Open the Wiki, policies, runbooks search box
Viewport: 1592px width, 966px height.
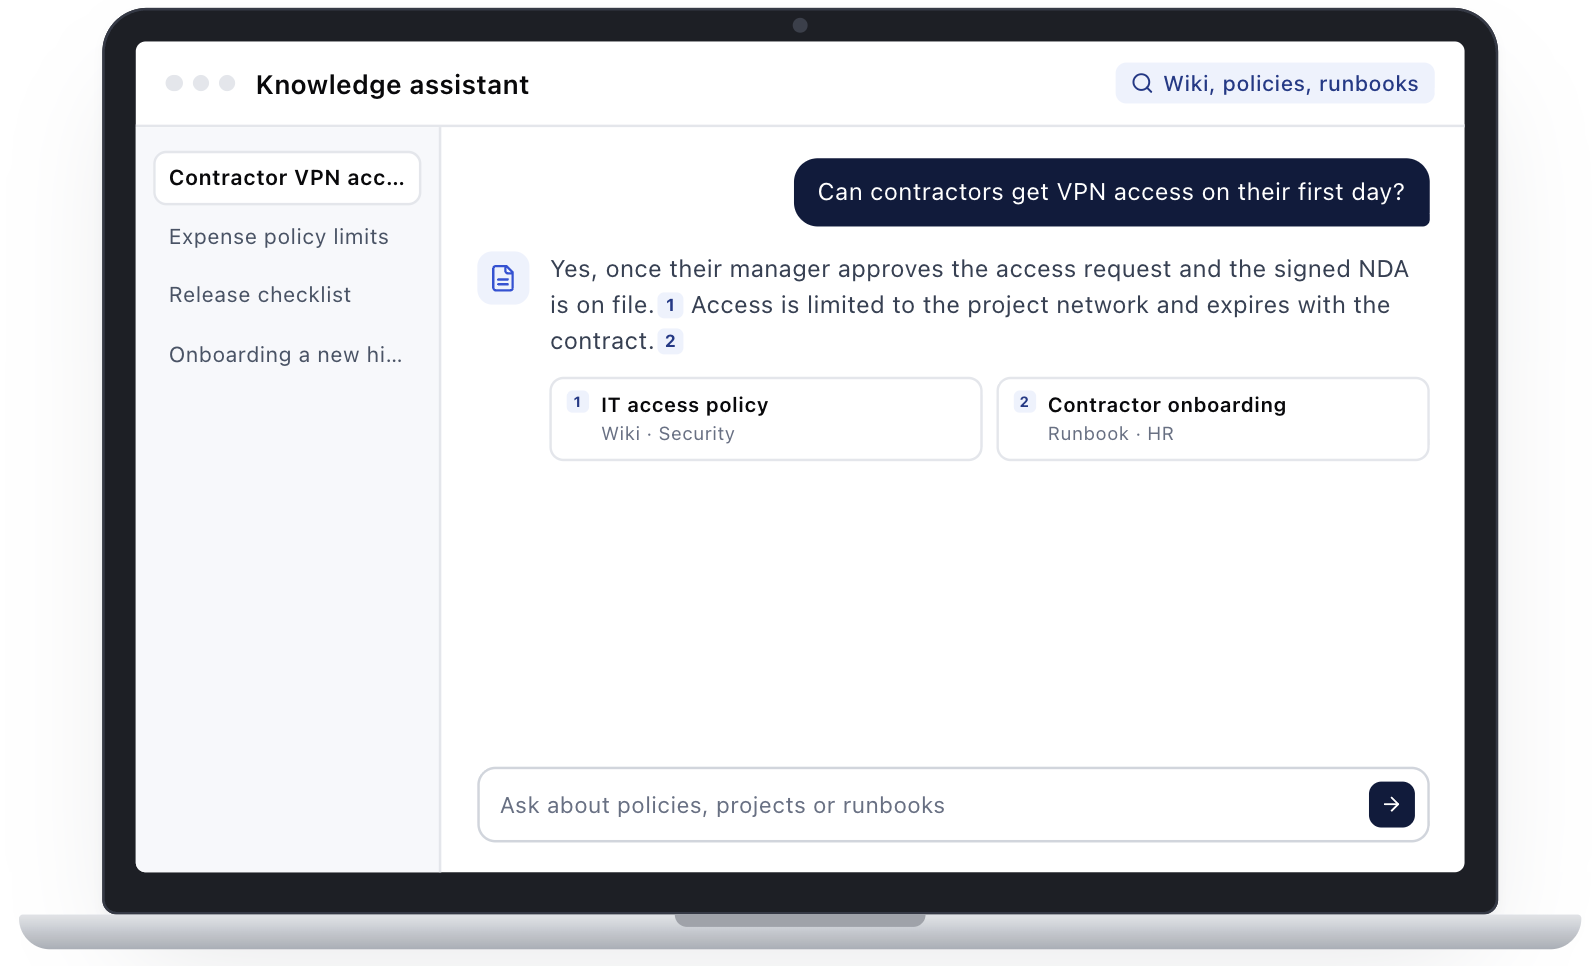(x=1275, y=83)
